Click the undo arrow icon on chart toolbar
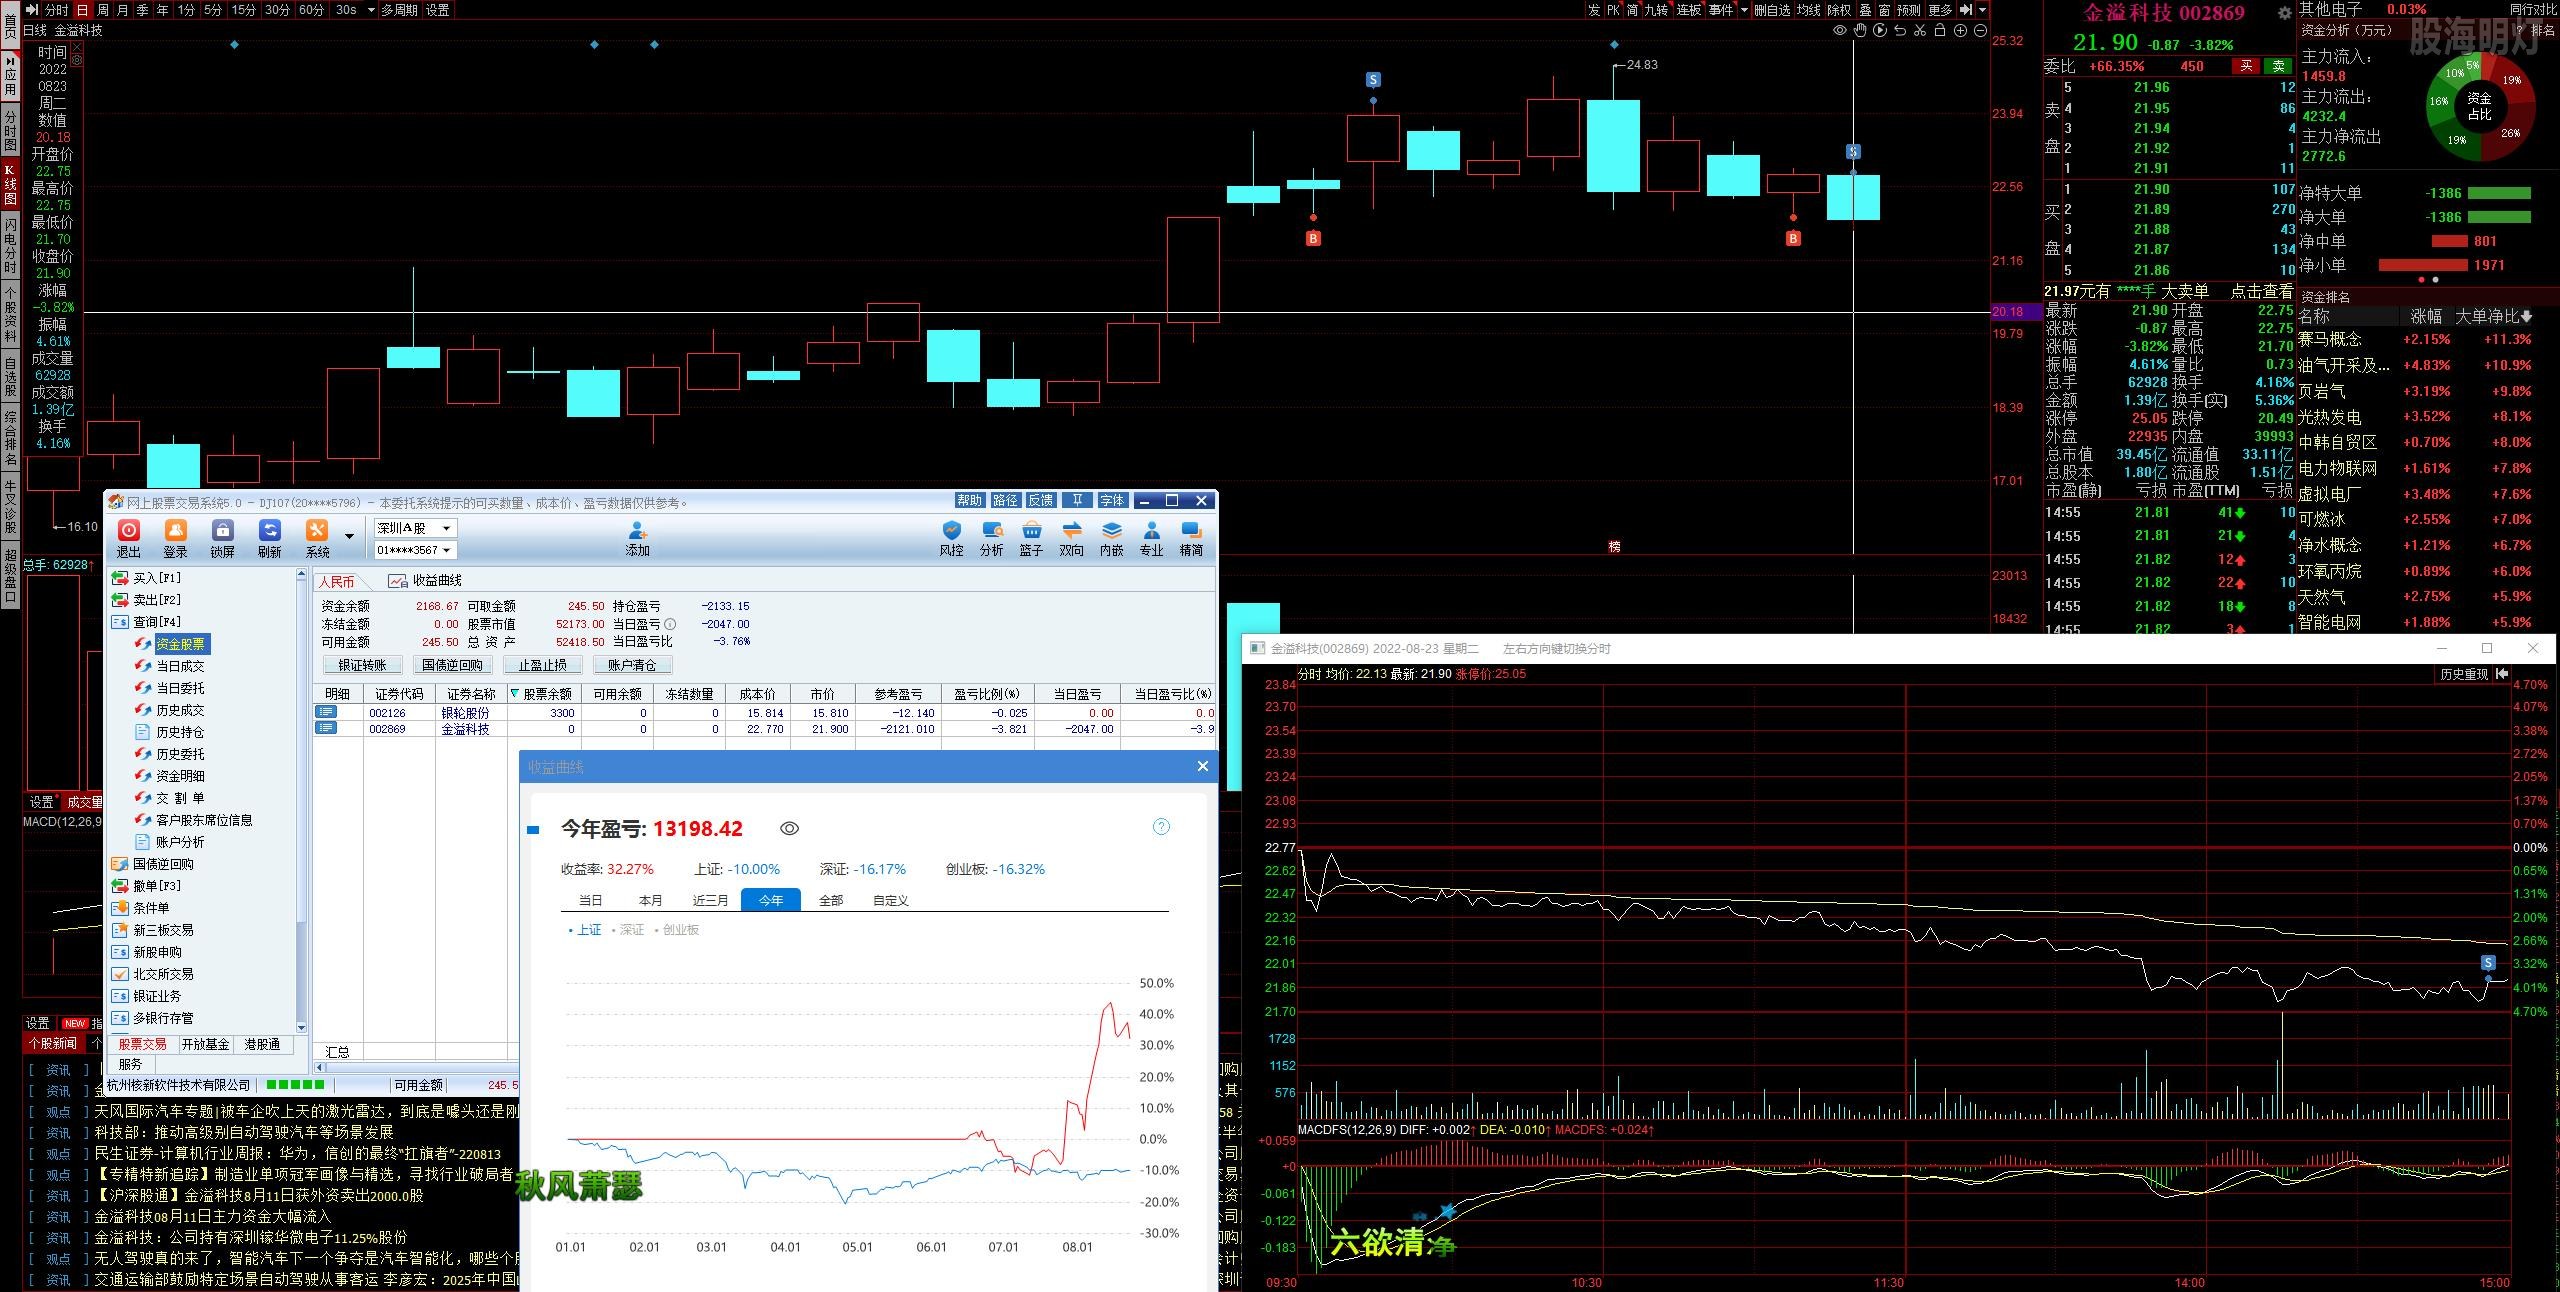2560x1292 pixels. pos(1900,31)
